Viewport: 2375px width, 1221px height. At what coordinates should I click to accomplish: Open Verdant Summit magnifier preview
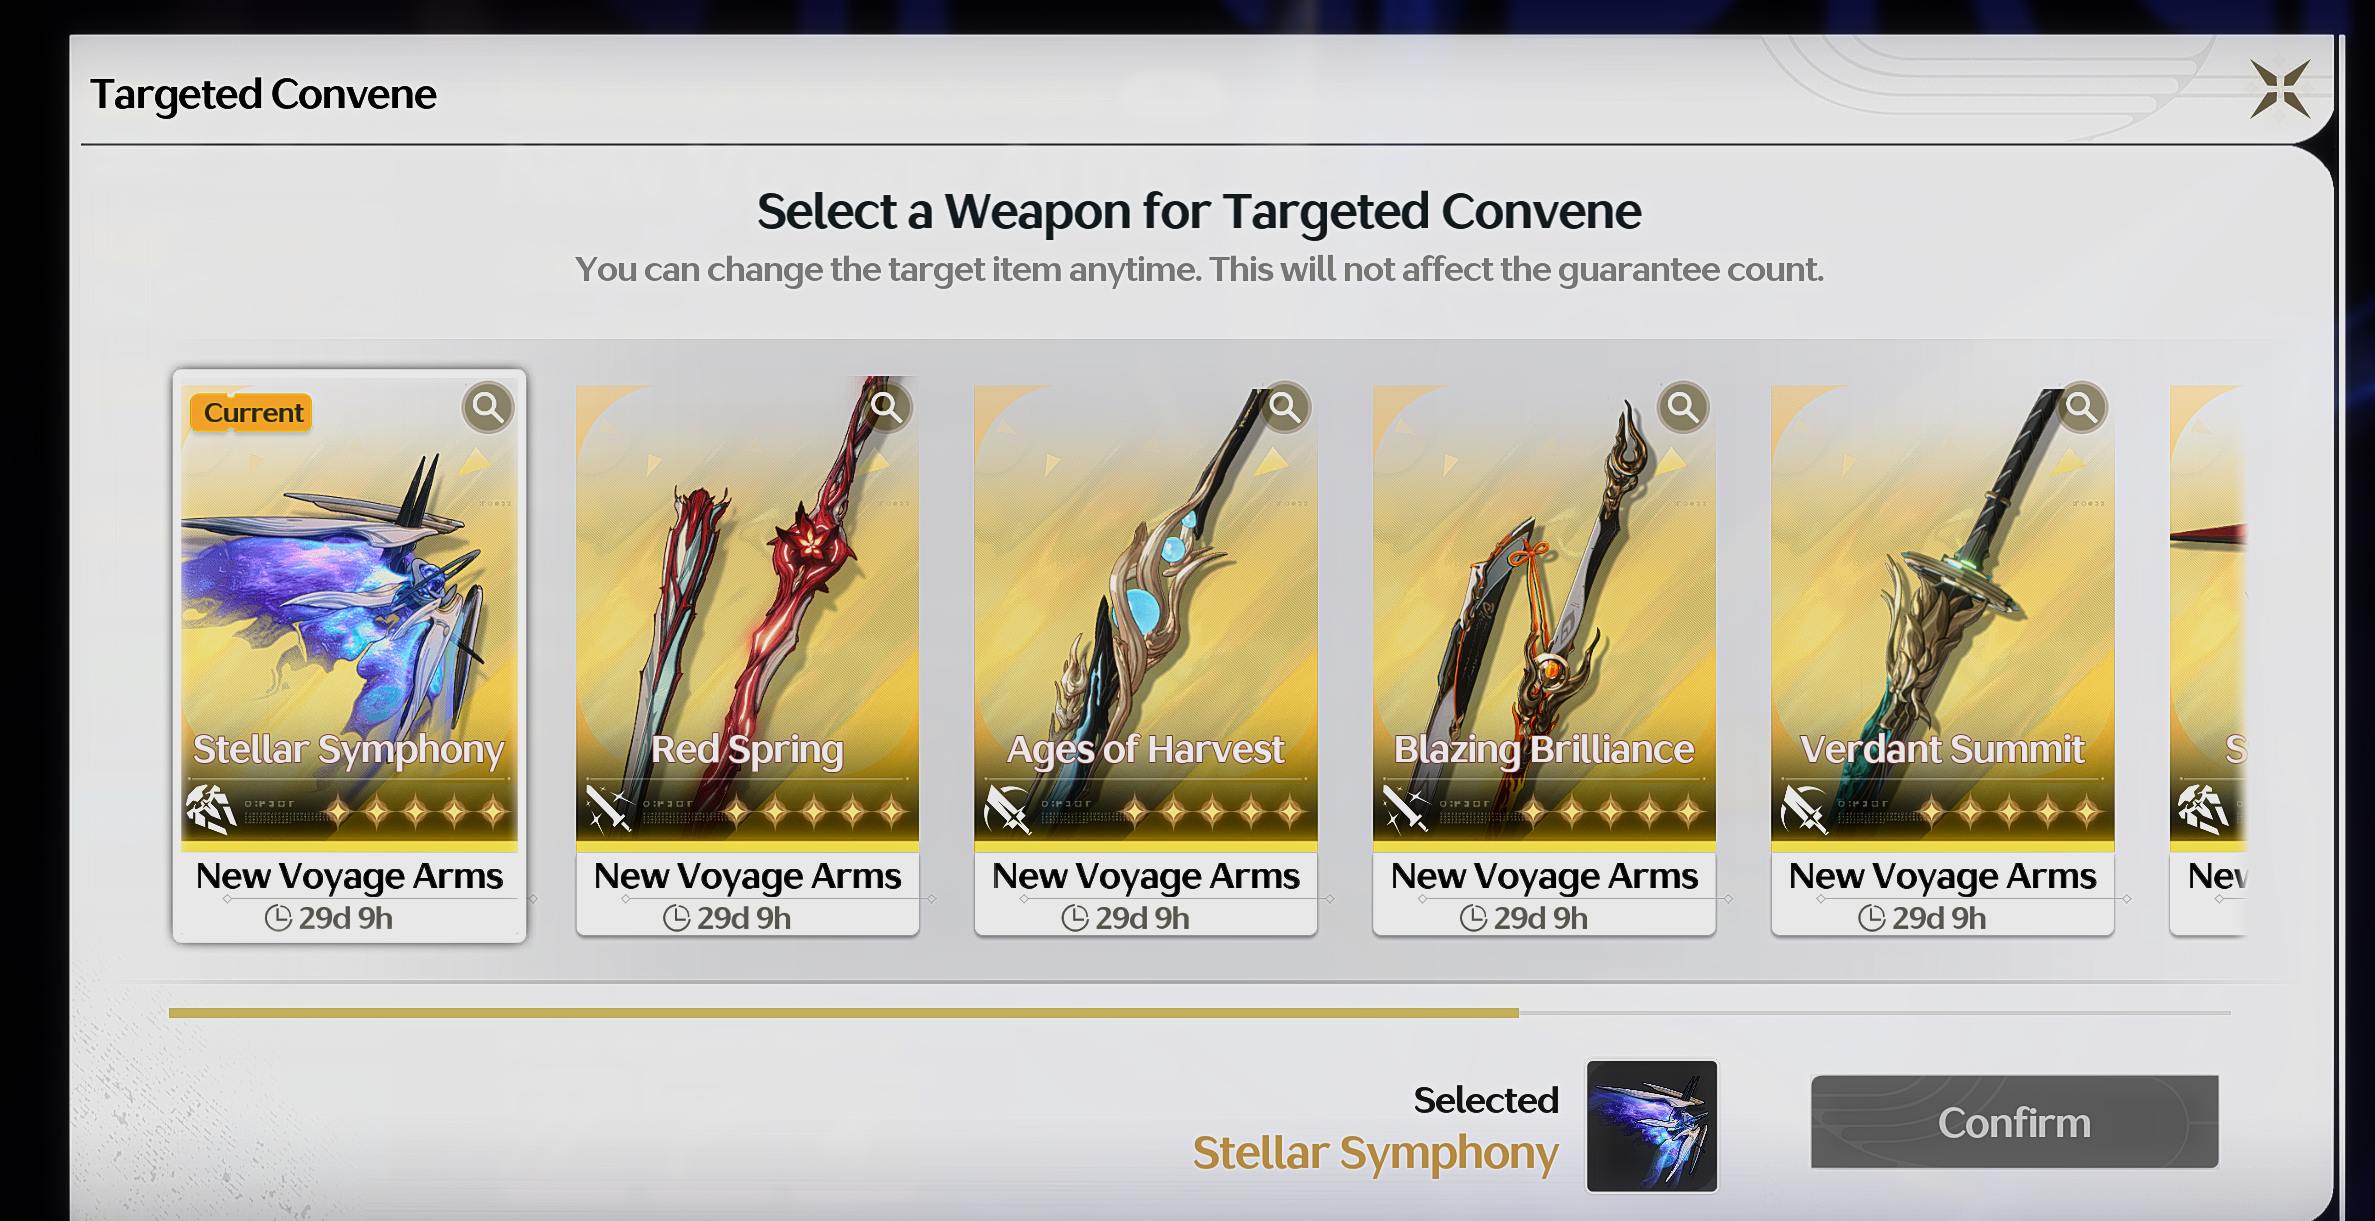[x=2081, y=408]
